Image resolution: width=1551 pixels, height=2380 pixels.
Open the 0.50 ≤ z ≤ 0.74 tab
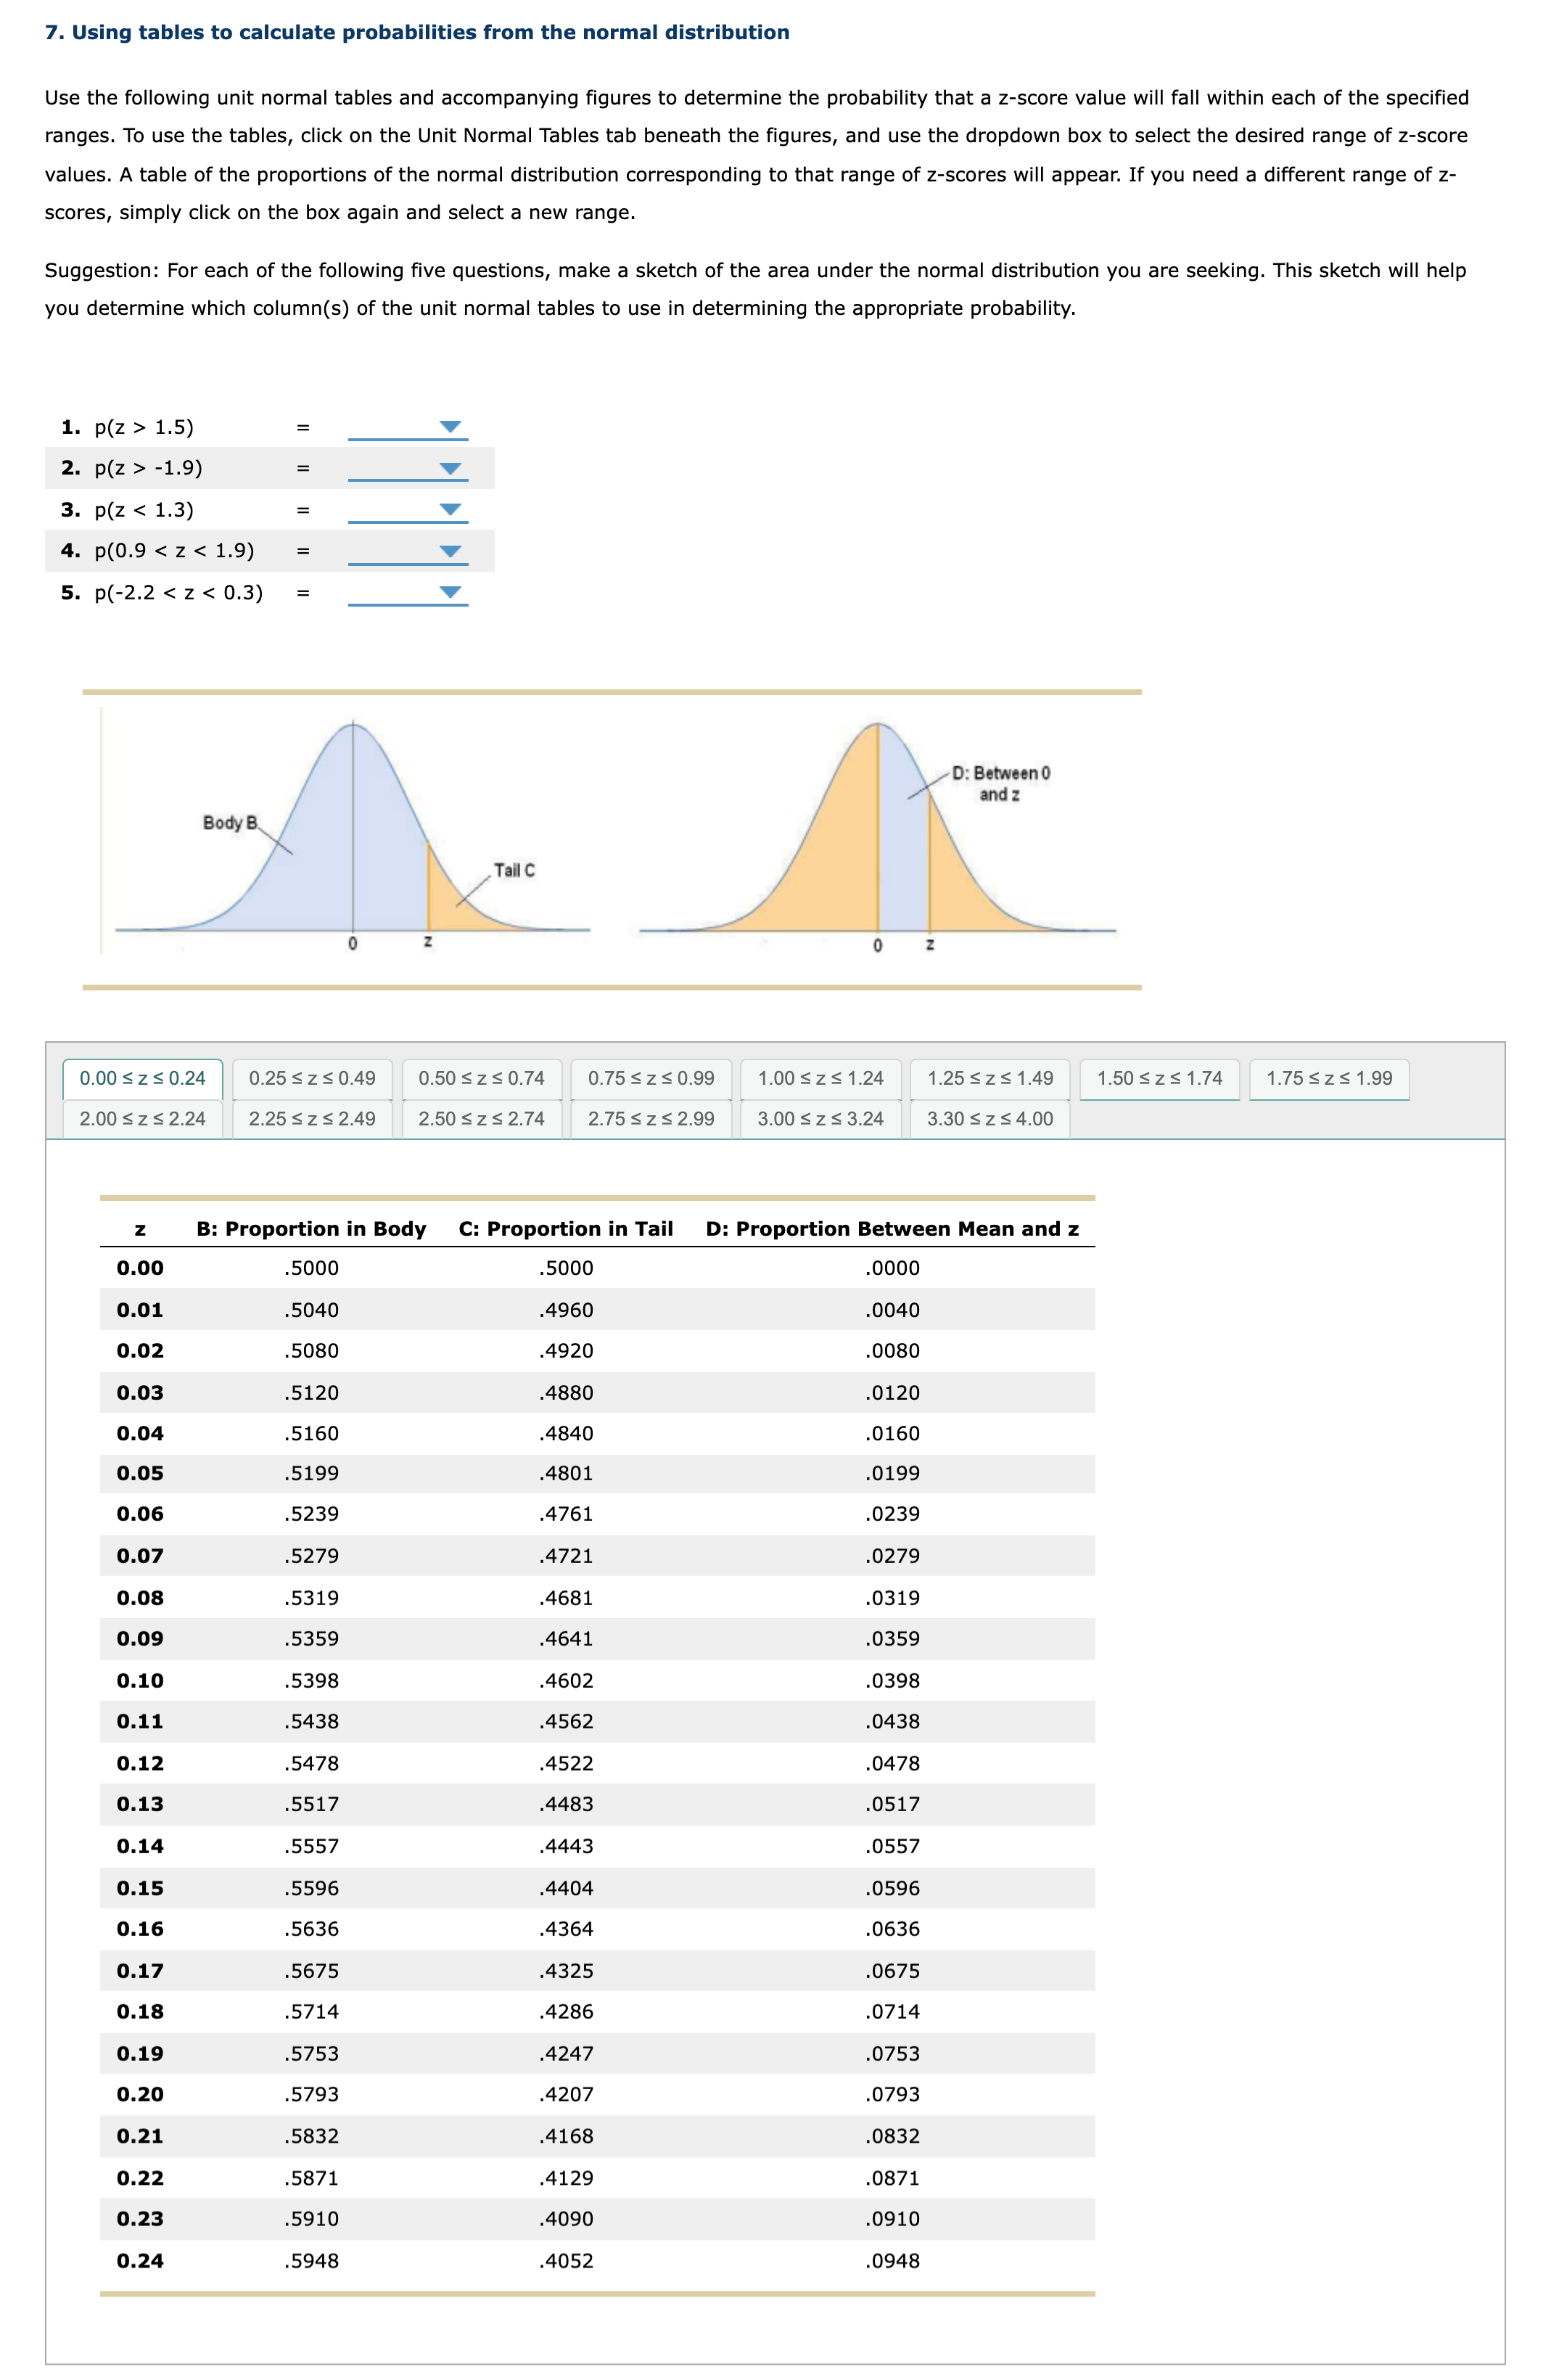[x=481, y=1078]
